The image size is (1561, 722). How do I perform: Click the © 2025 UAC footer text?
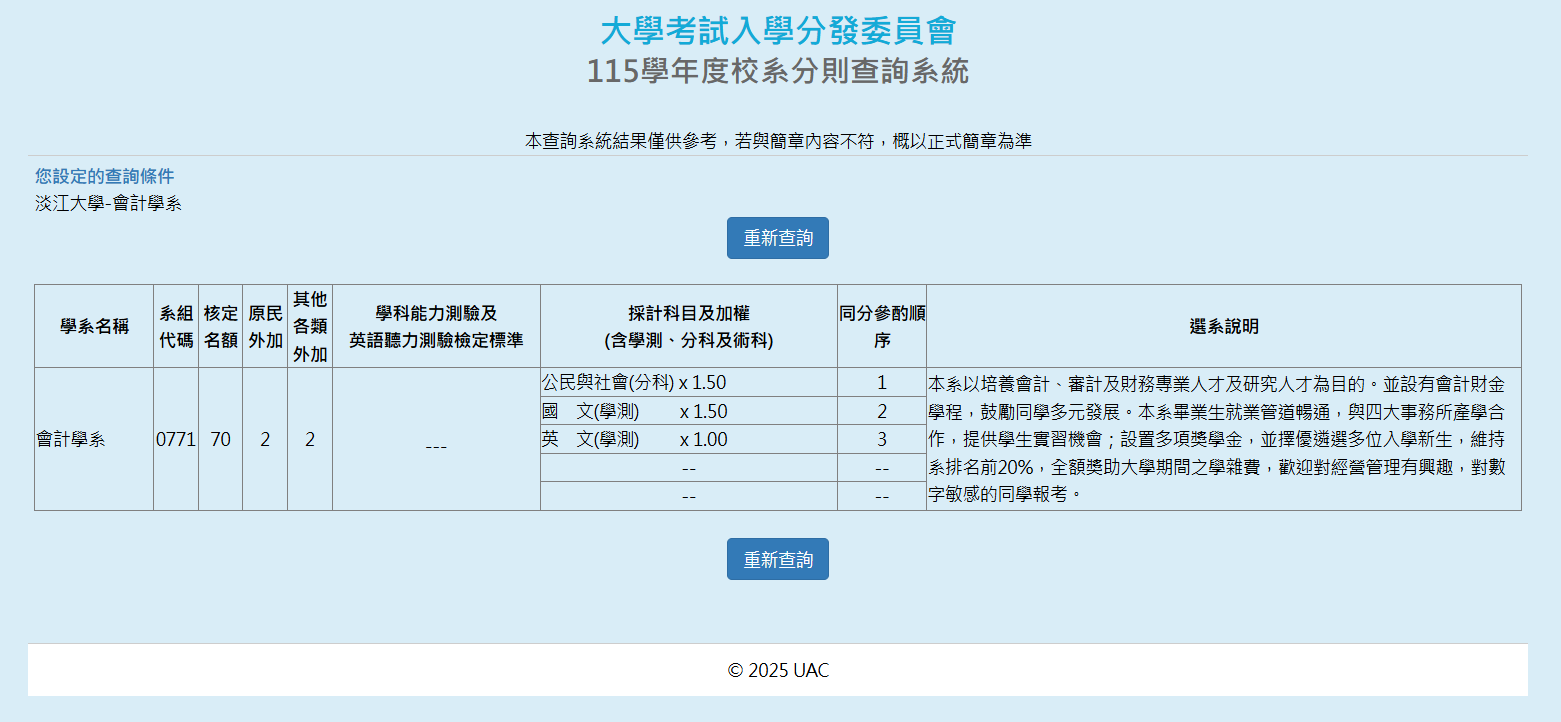[x=777, y=670]
